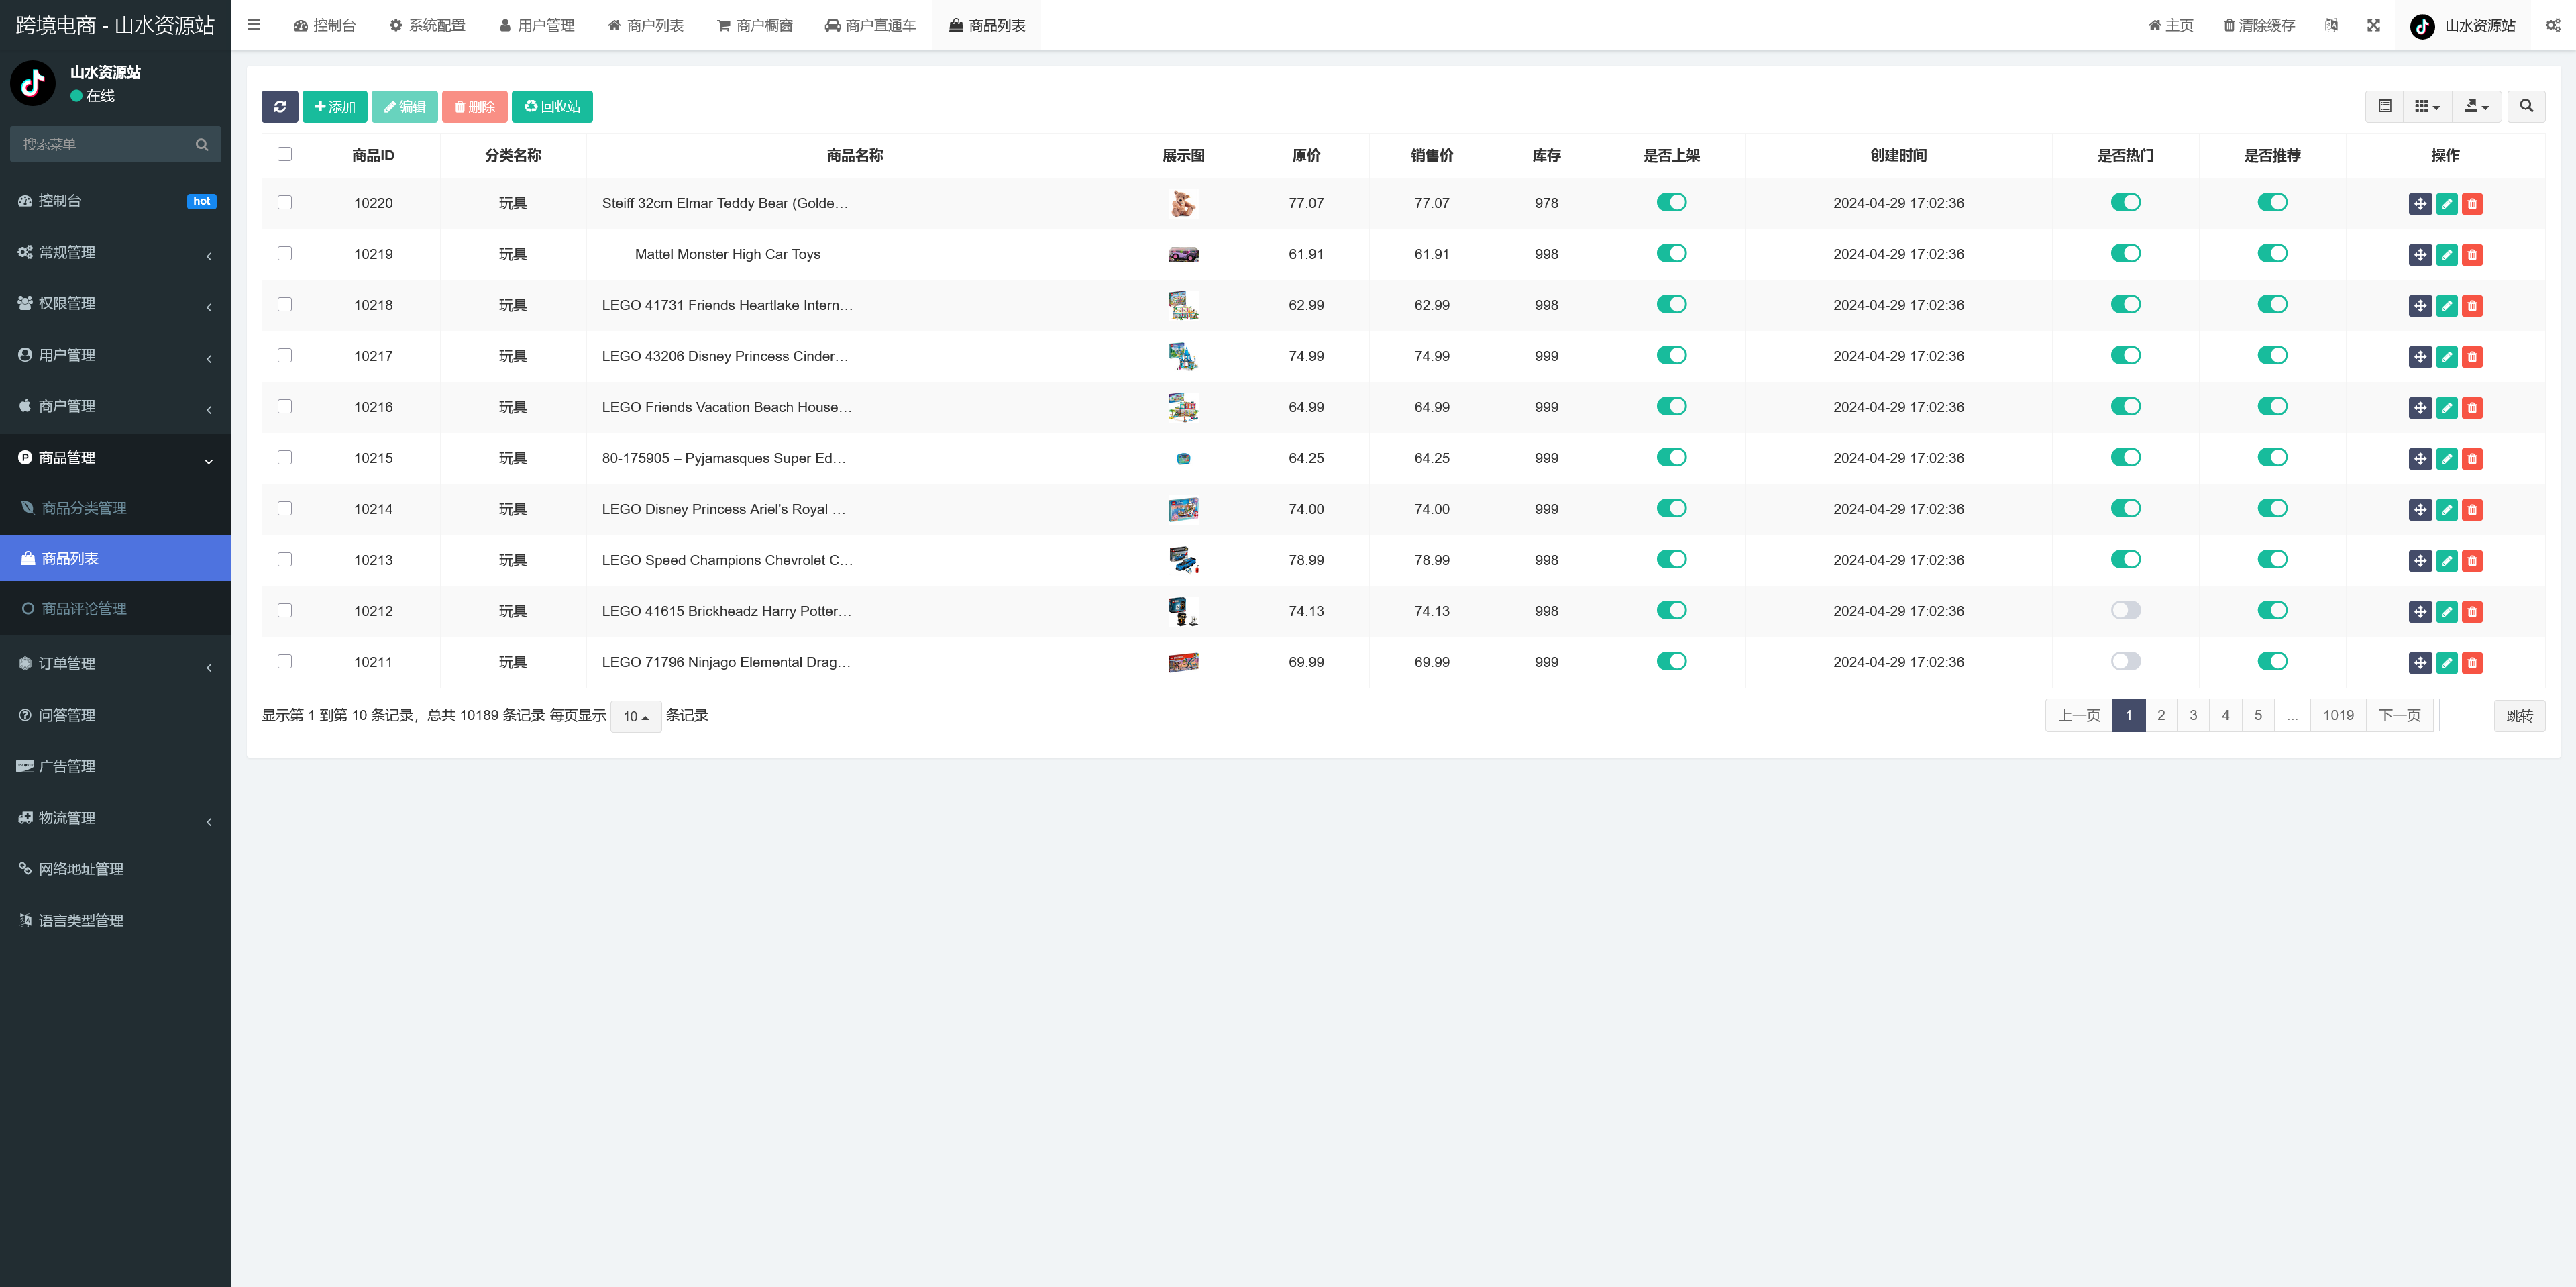Turn off on-shelf toggle for product 10216
Viewport: 2576px width, 1287px height.
(1671, 406)
